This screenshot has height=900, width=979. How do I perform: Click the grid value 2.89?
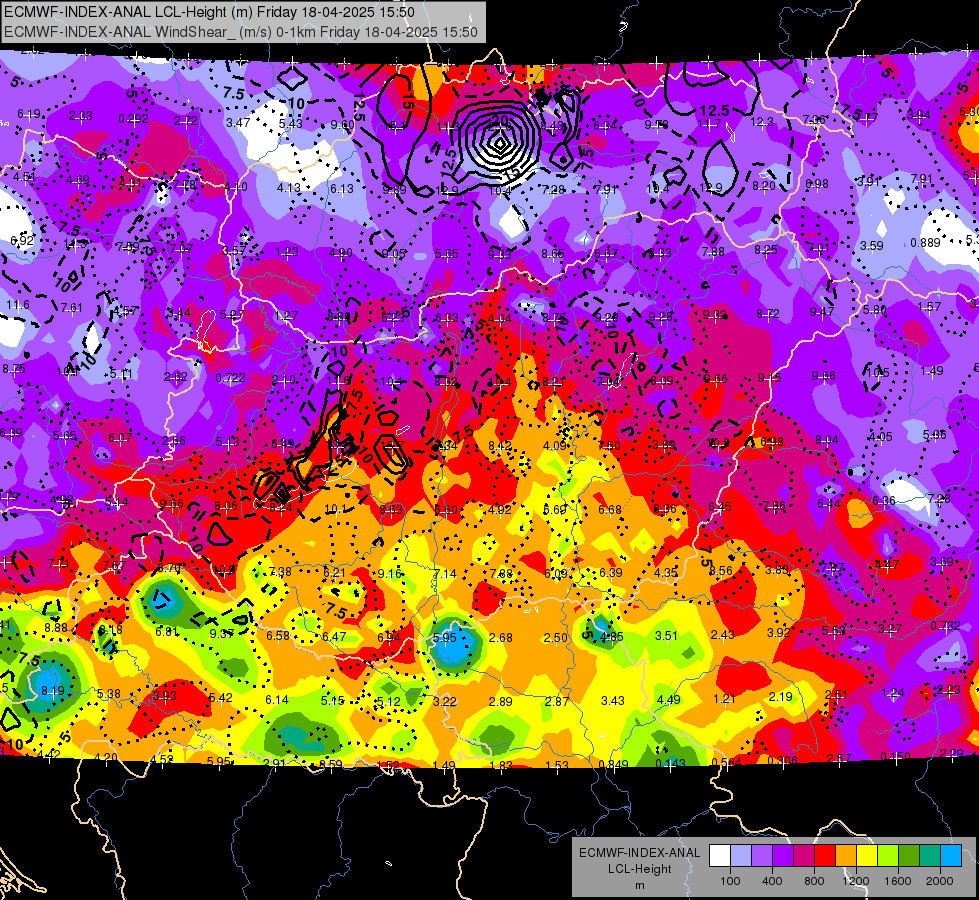coord(501,701)
